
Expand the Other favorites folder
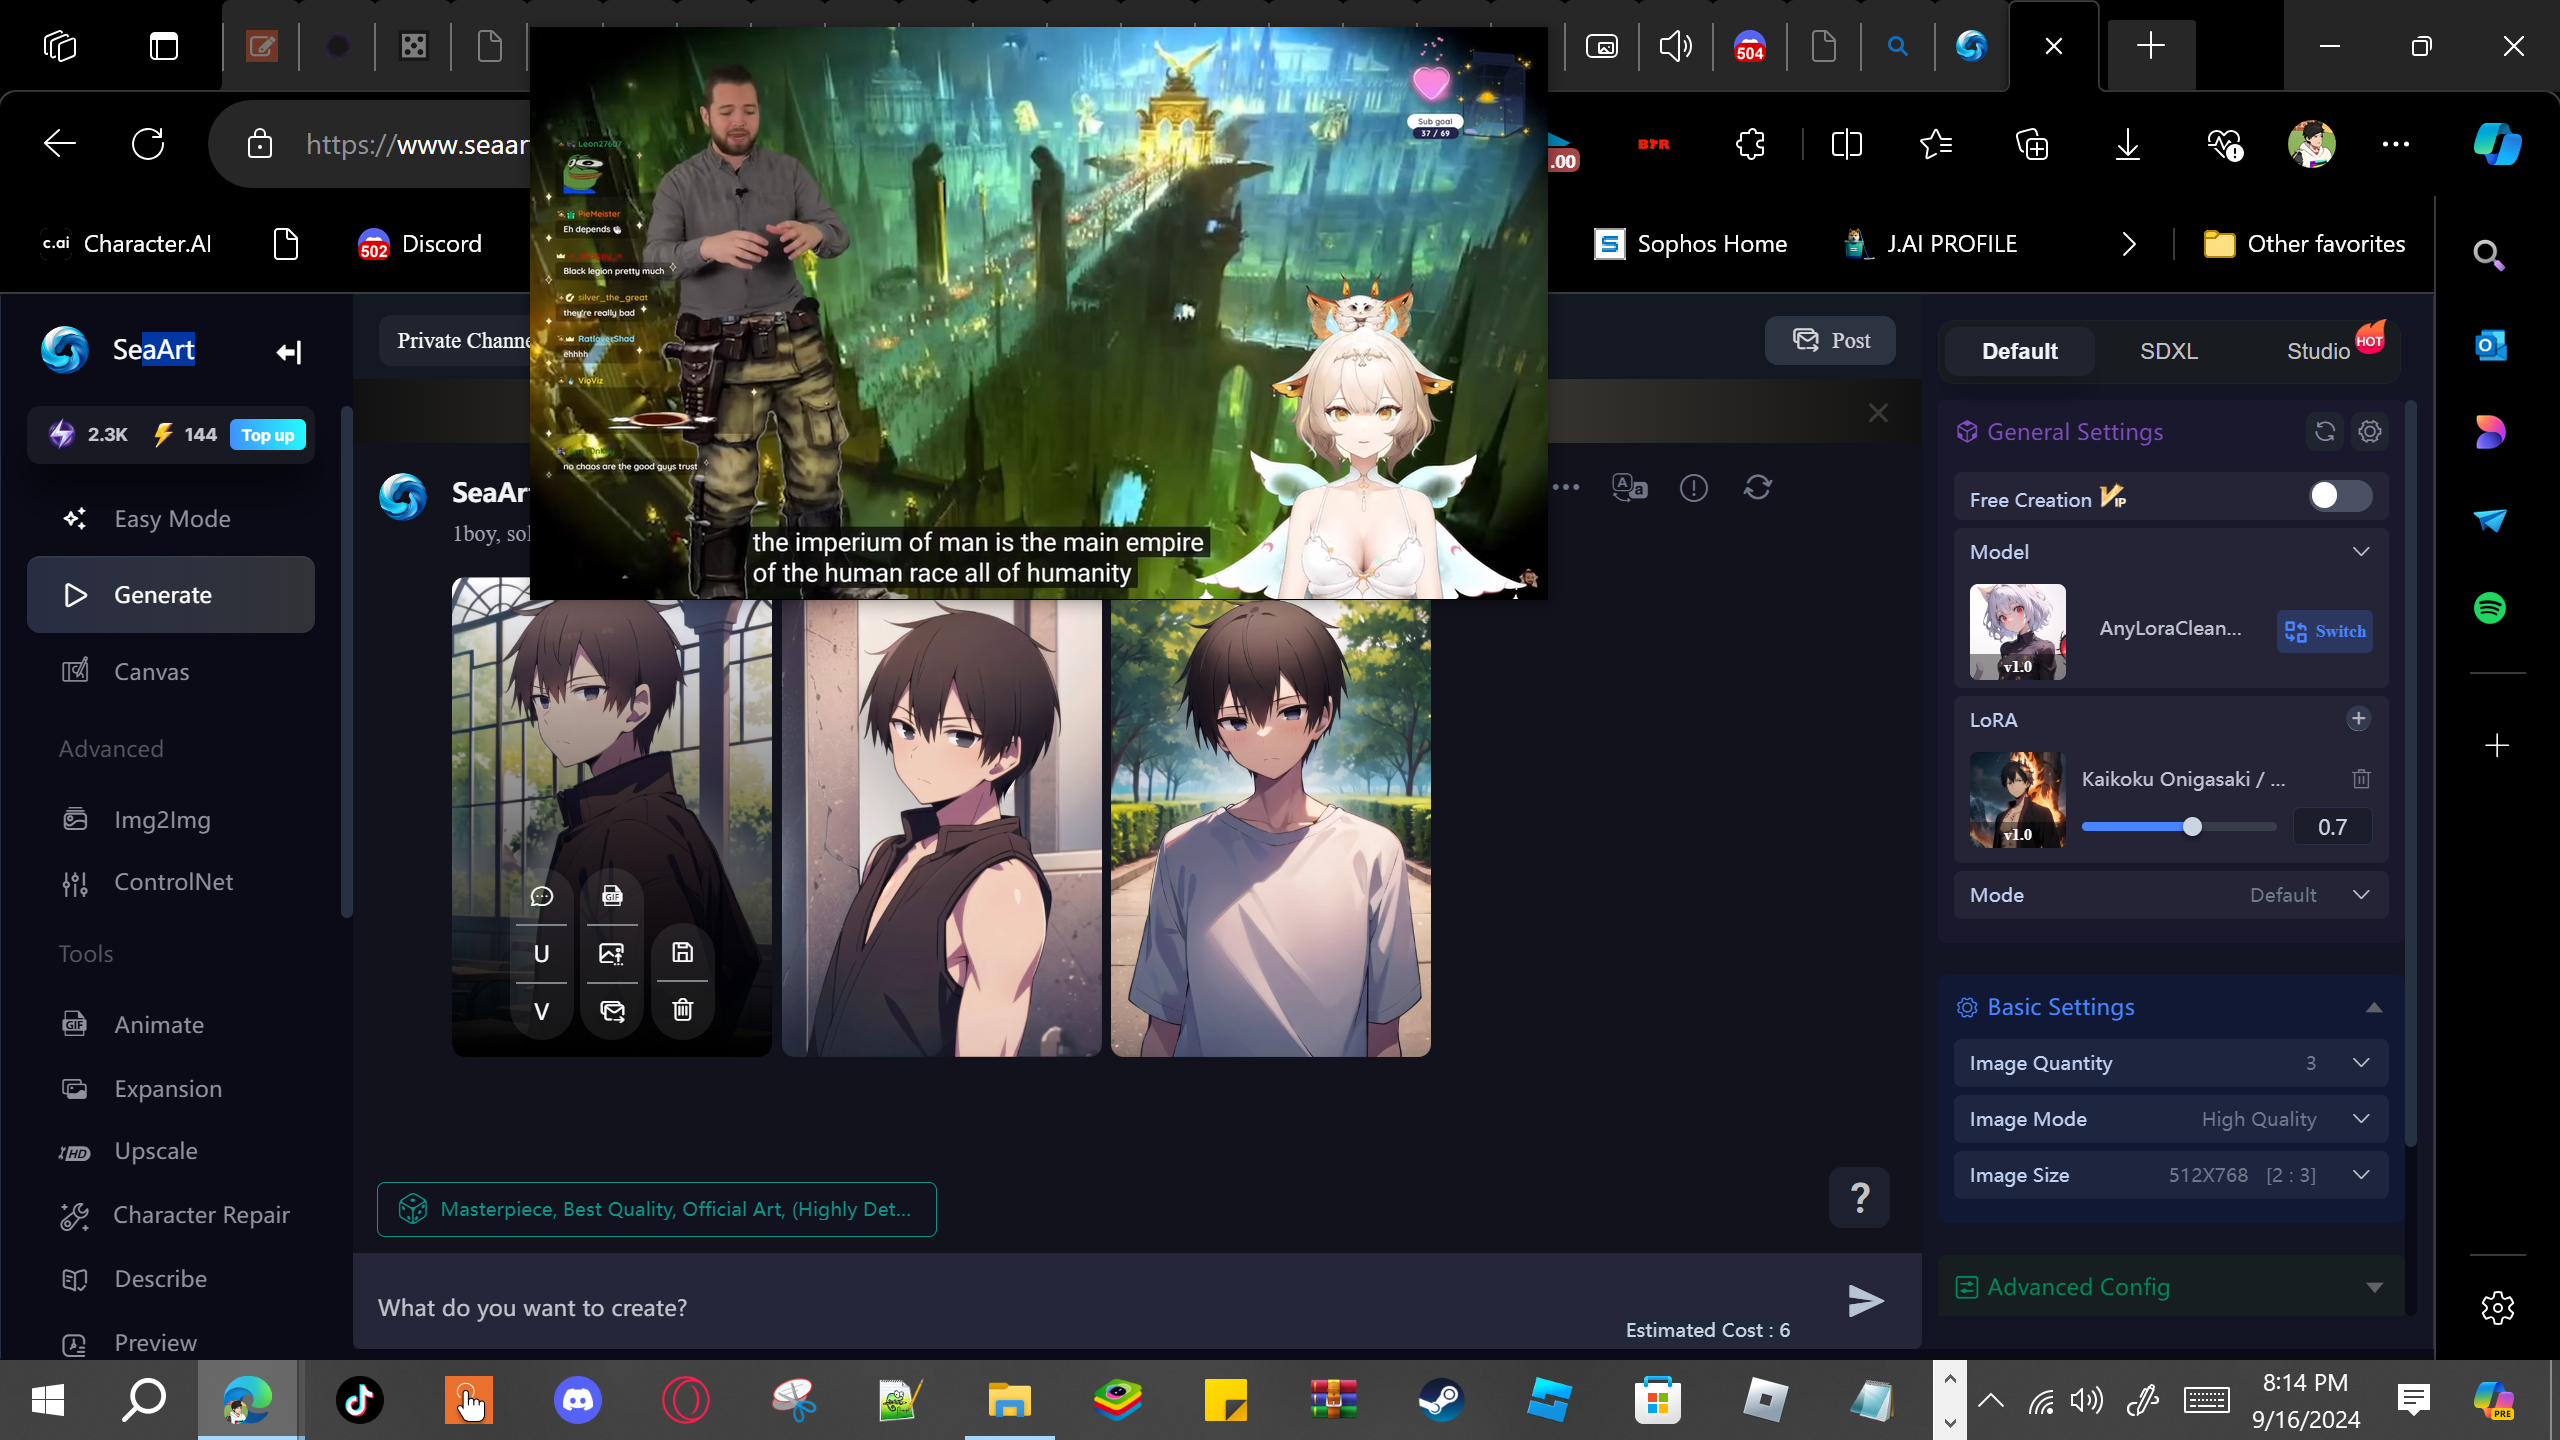(x=2304, y=244)
